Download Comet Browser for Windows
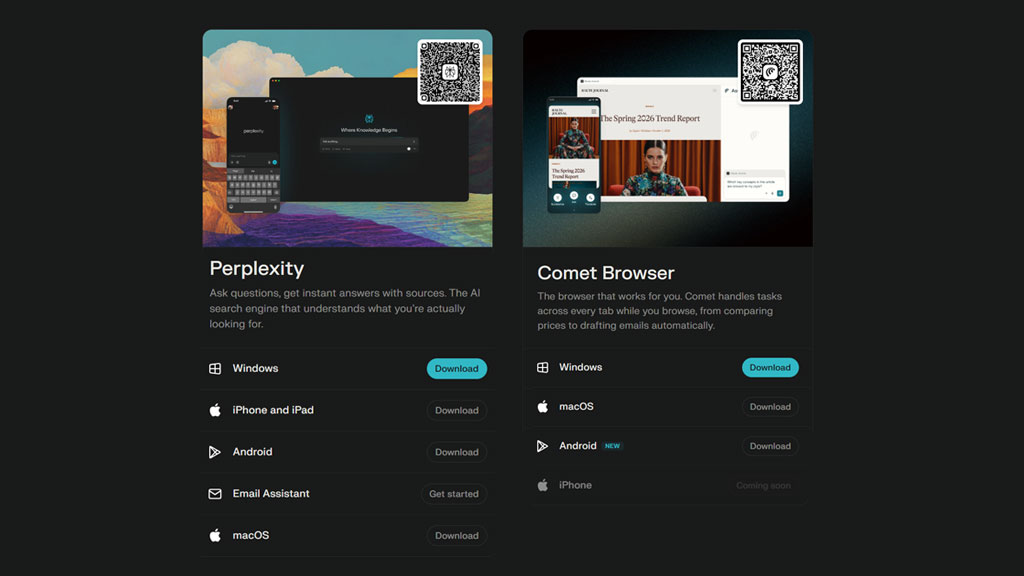Image resolution: width=1024 pixels, height=576 pixels. coord(770,368)
